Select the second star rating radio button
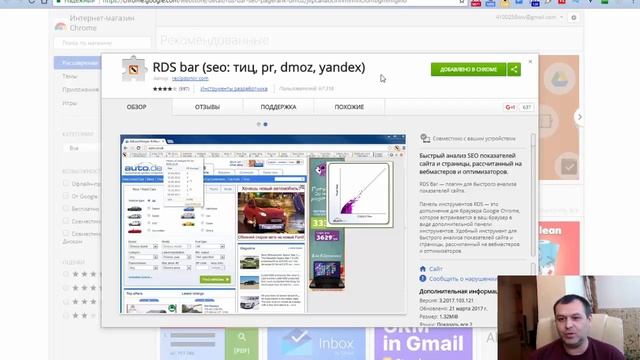640x360 pixels. (x=66, y=288)
